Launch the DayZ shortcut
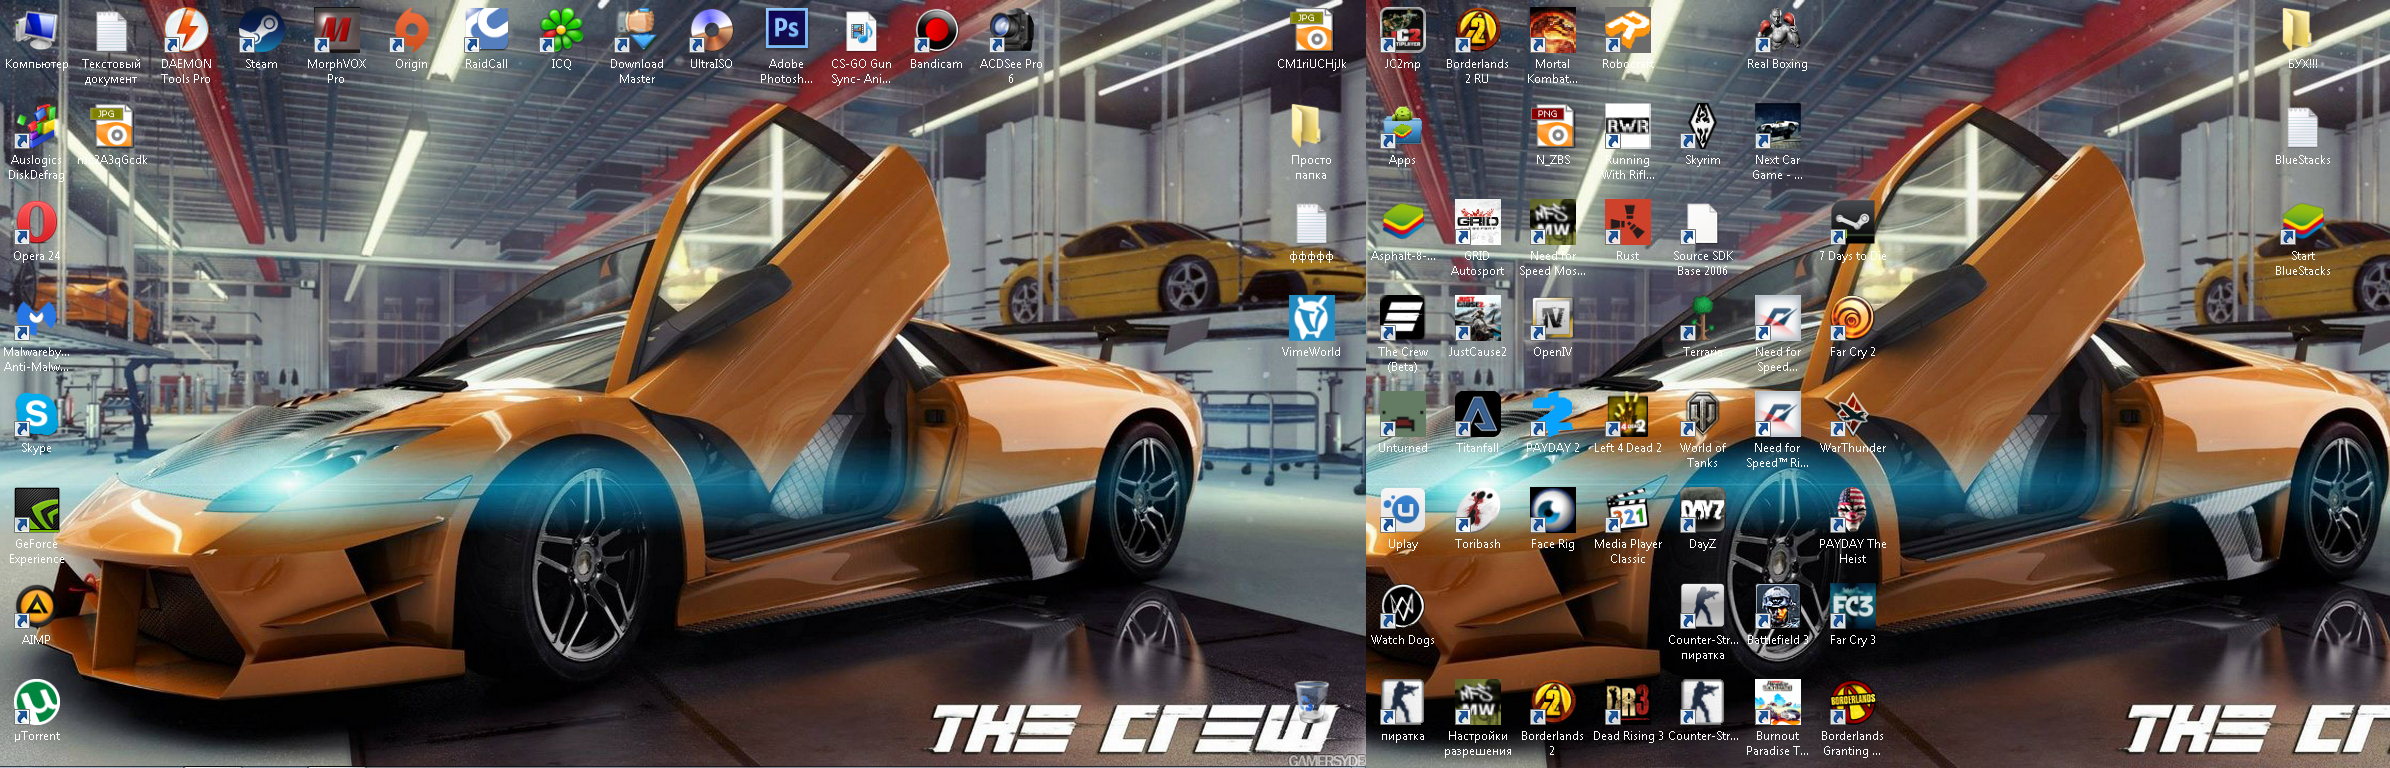Viewport: 2390px width, 768px height. click(1702, 512)
